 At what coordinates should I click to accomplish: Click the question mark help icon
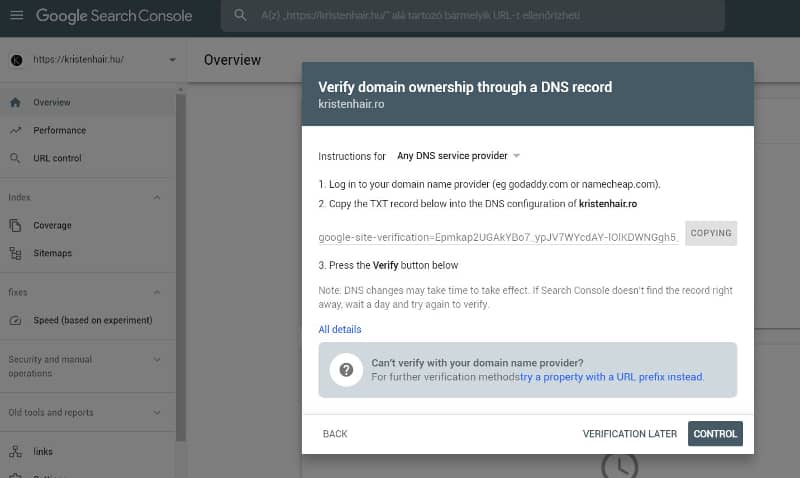[x=346, y=370]
